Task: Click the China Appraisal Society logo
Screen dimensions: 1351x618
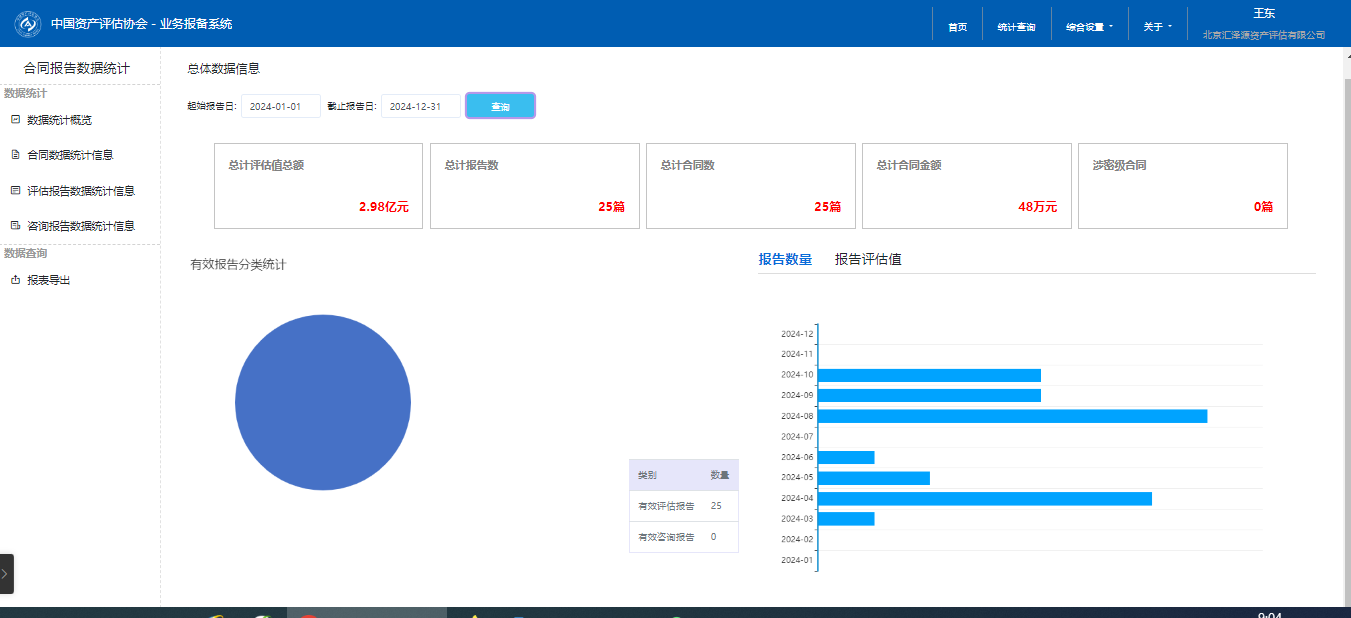Action: (x=27, y=23)
